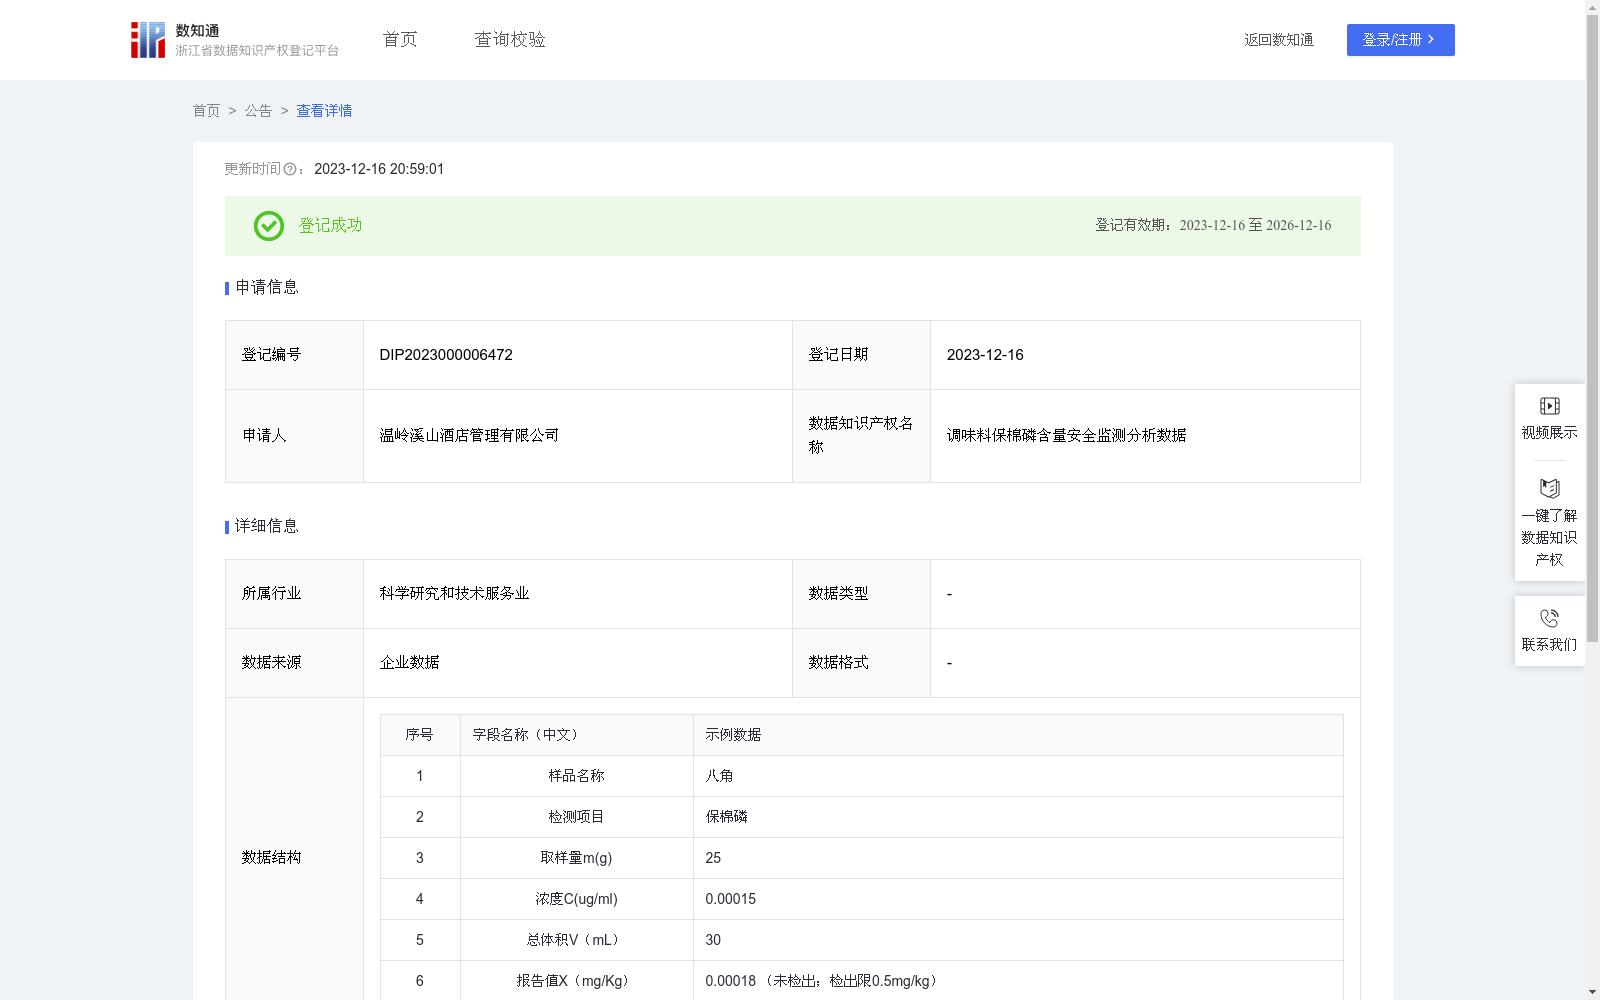Image resolution: width=1600 pixels, height=1000 pixels.
Task: Click the 返回数知通 link
Action: coord(1279,40)
